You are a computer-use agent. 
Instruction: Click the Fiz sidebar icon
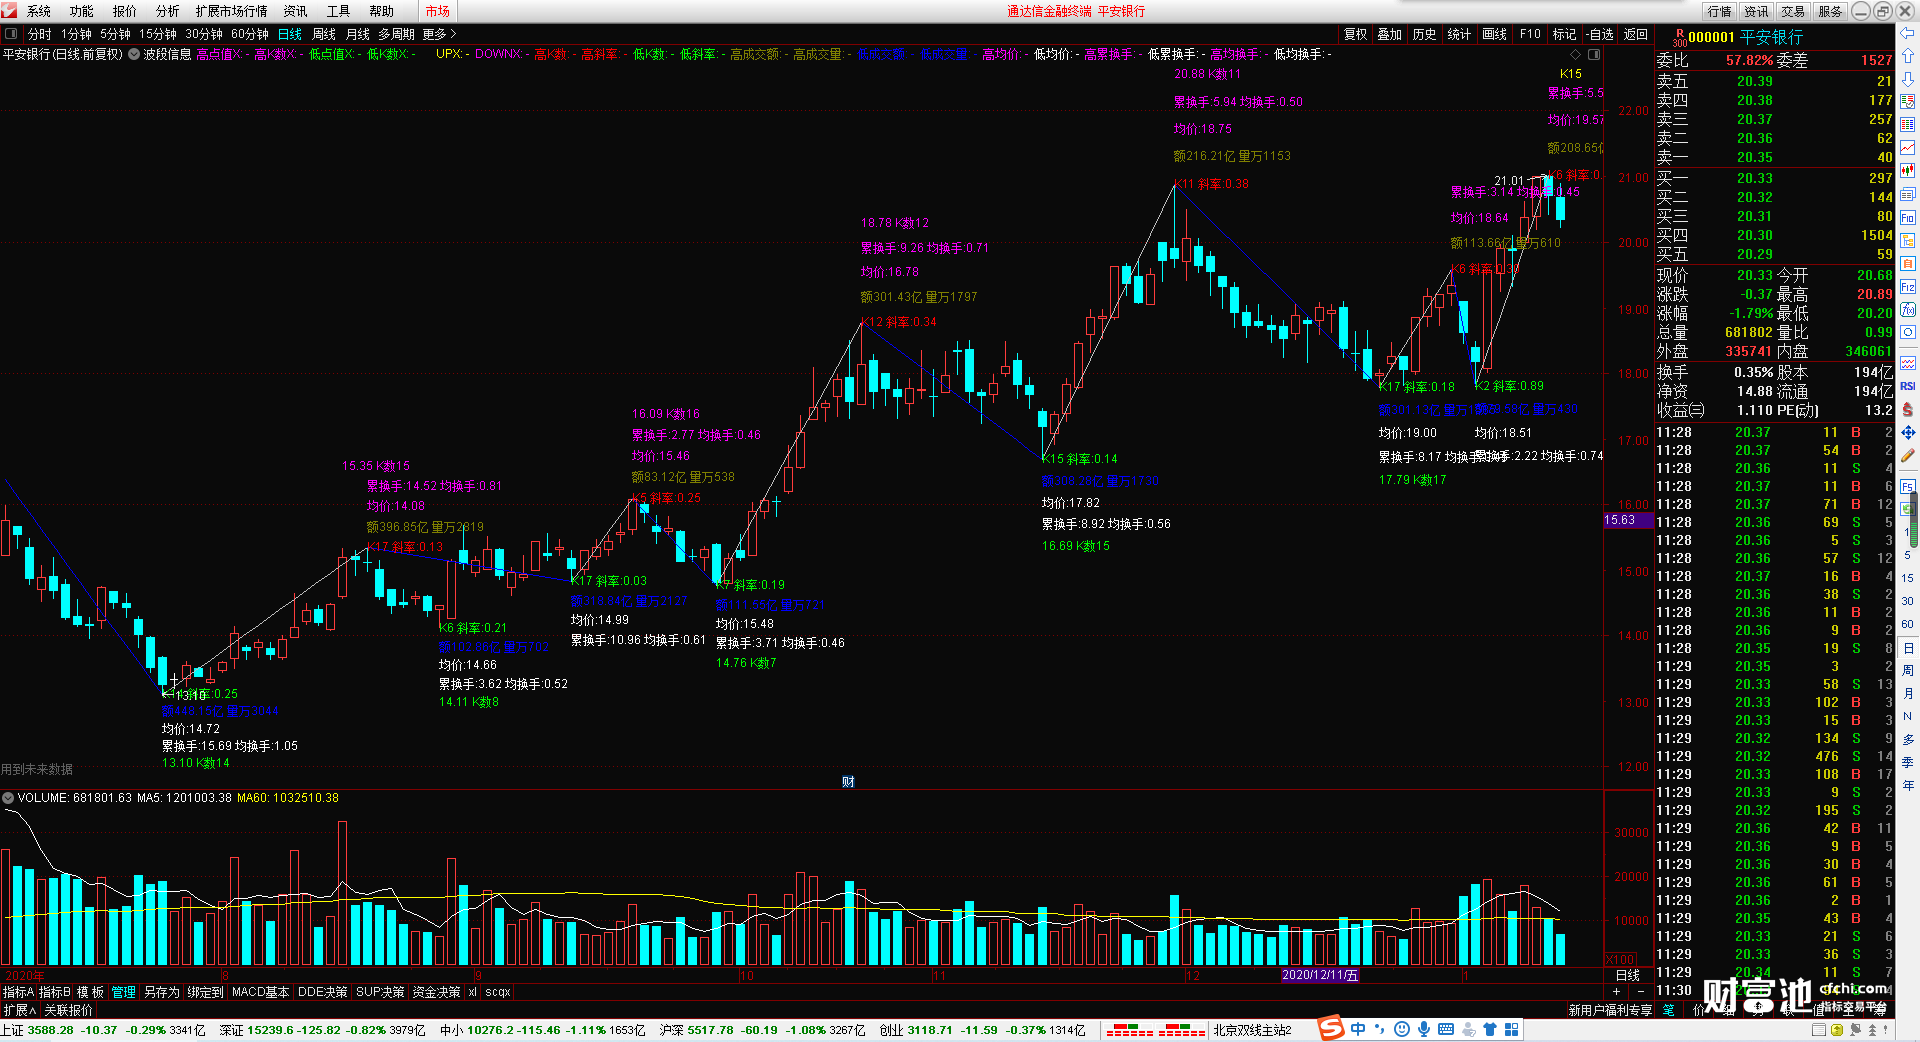tap(1908, 287)
